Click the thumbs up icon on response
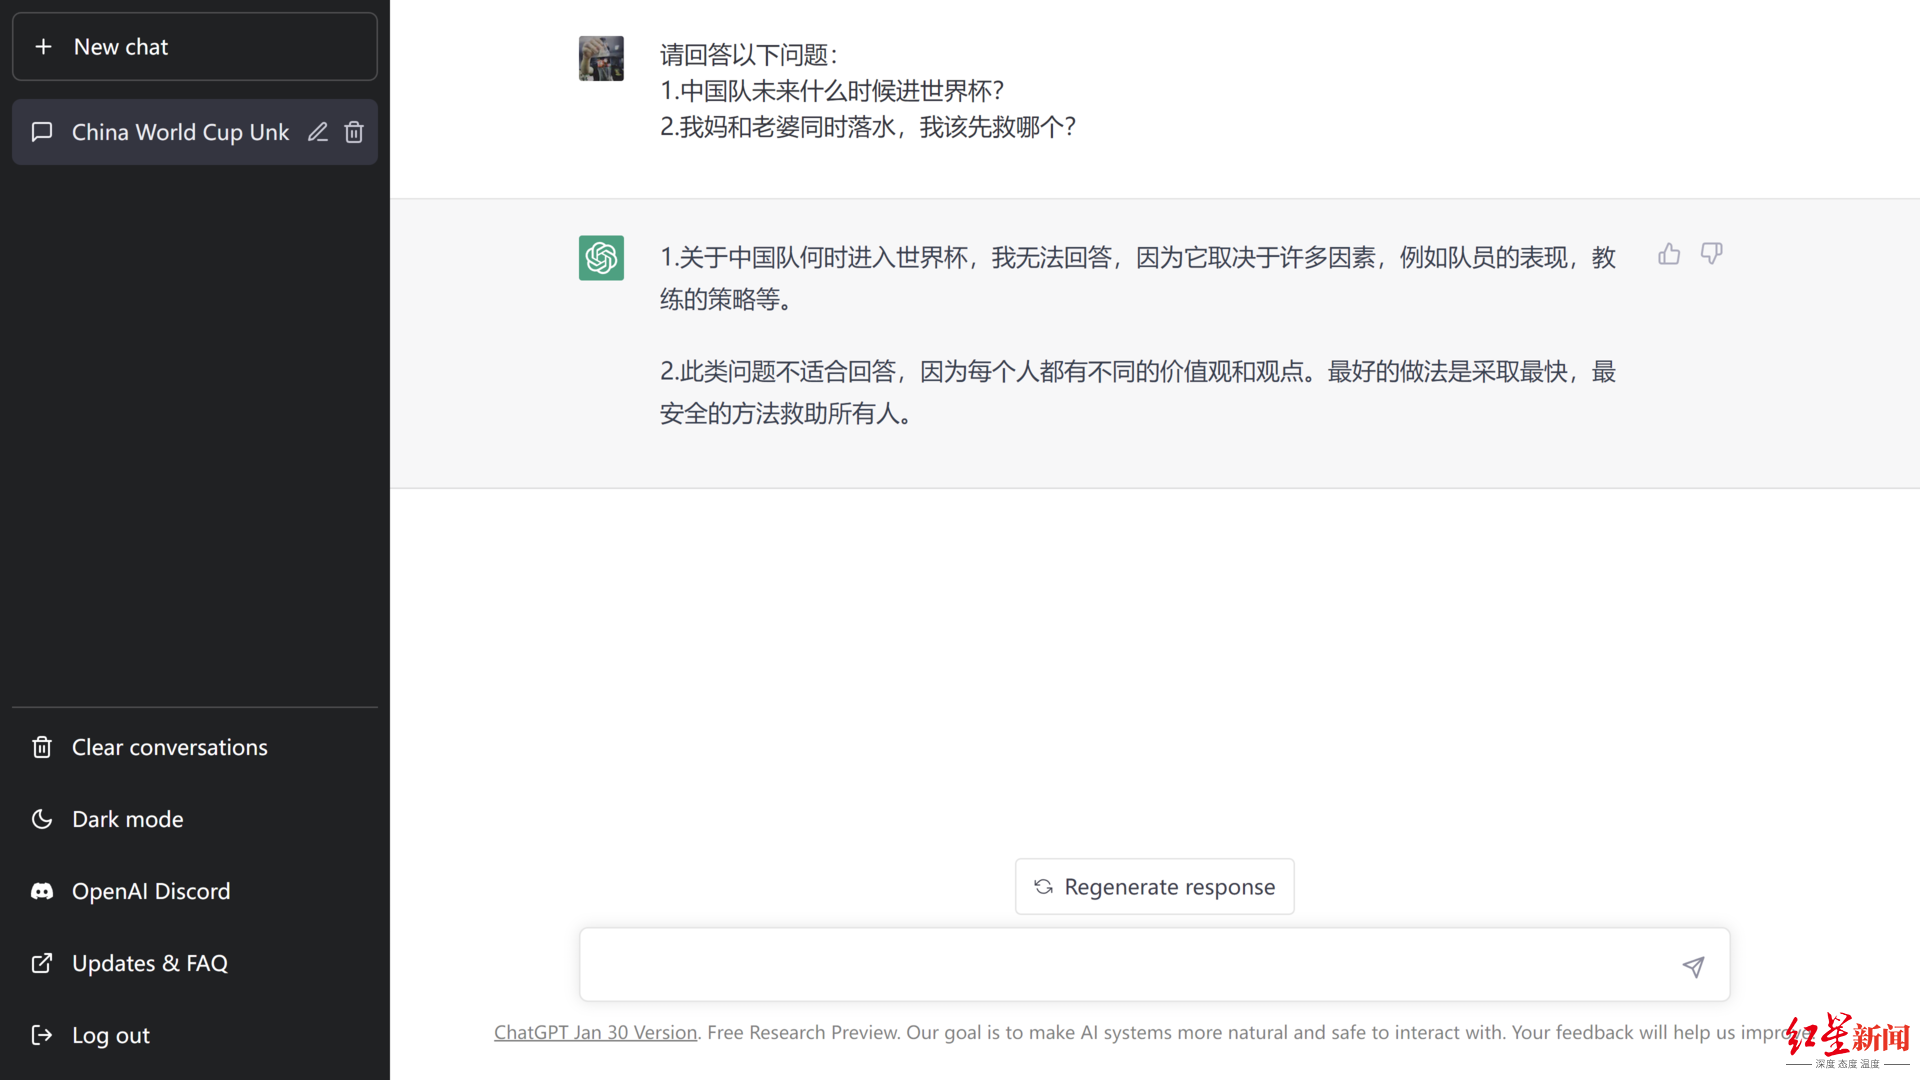Image resolution: width=1920 pixels, height=1080 pixels. [x=1669, y=253]
